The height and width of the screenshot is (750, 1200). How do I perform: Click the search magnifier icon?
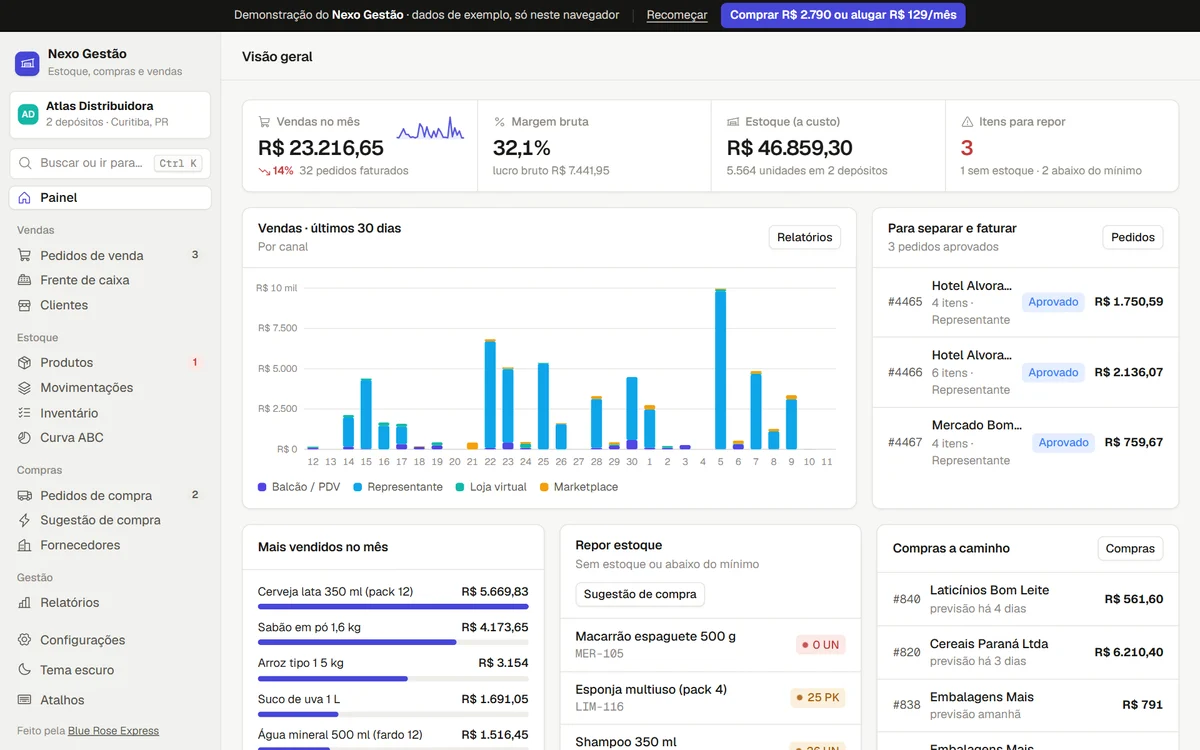[x=26, y=163]
